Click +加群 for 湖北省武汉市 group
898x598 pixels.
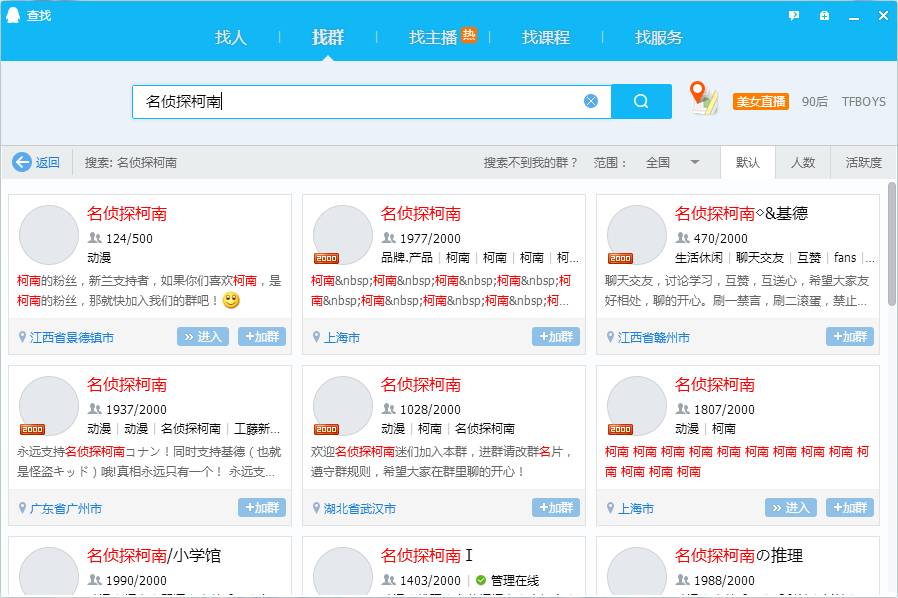[556, 507]
